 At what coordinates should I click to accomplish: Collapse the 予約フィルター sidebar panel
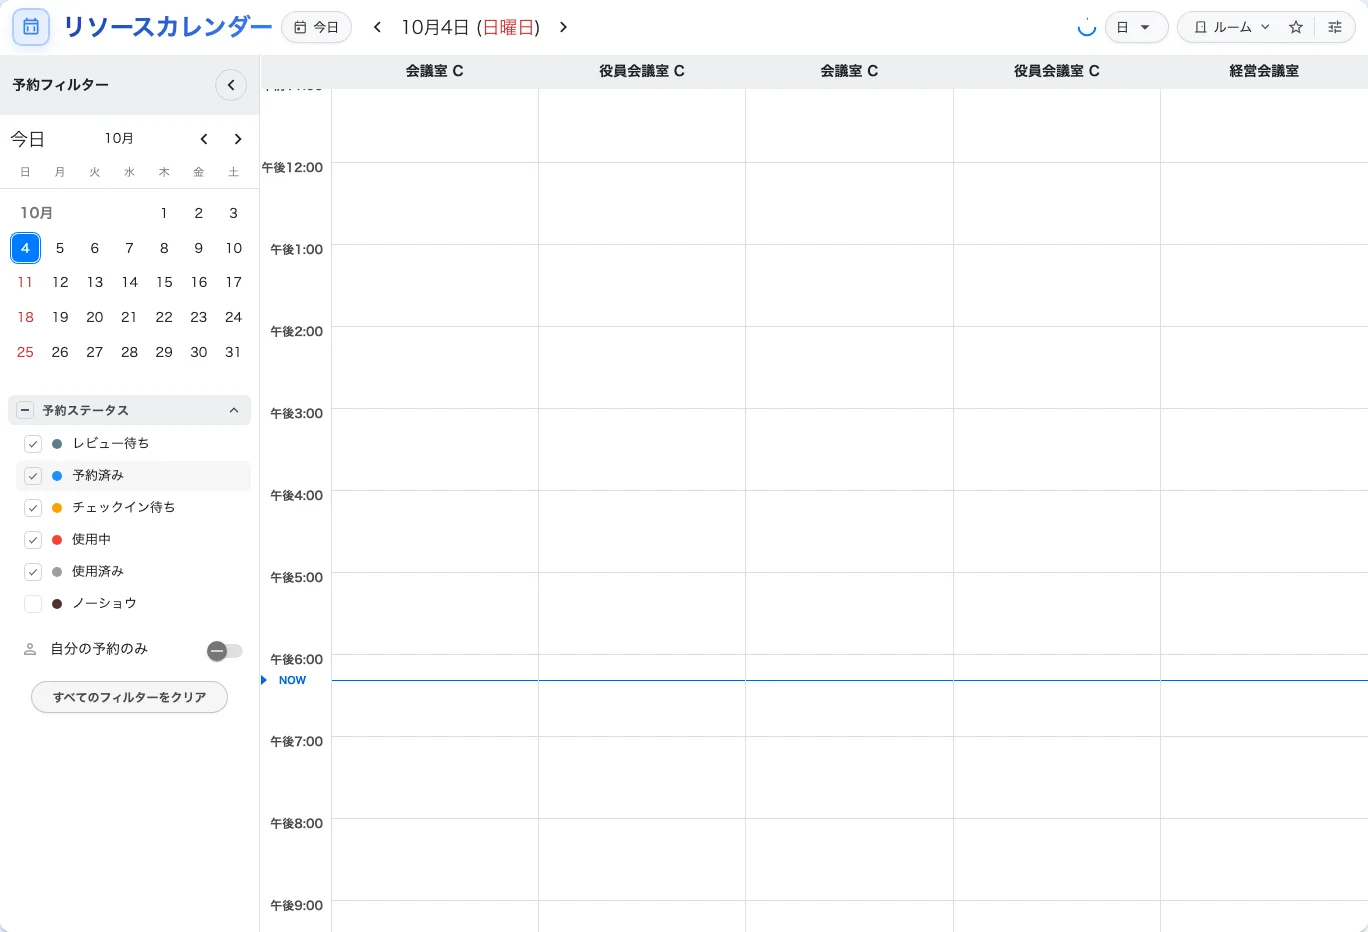231,85
